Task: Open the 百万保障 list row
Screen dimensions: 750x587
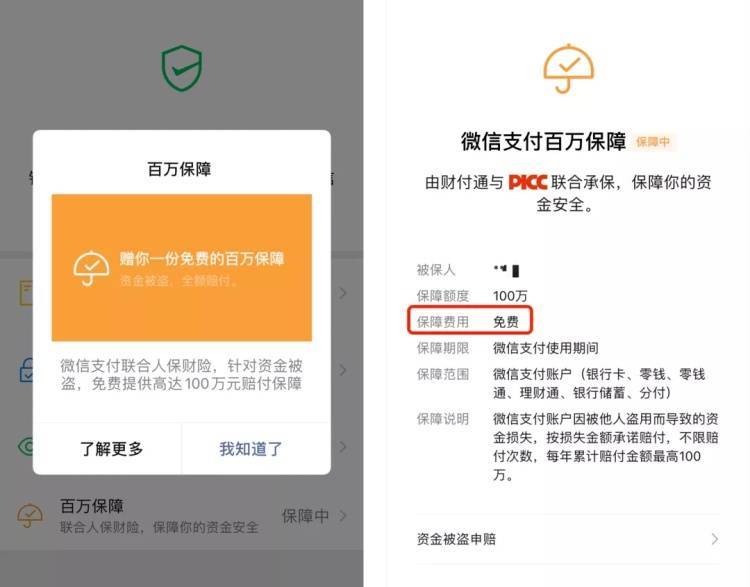Action: (182, 516)
